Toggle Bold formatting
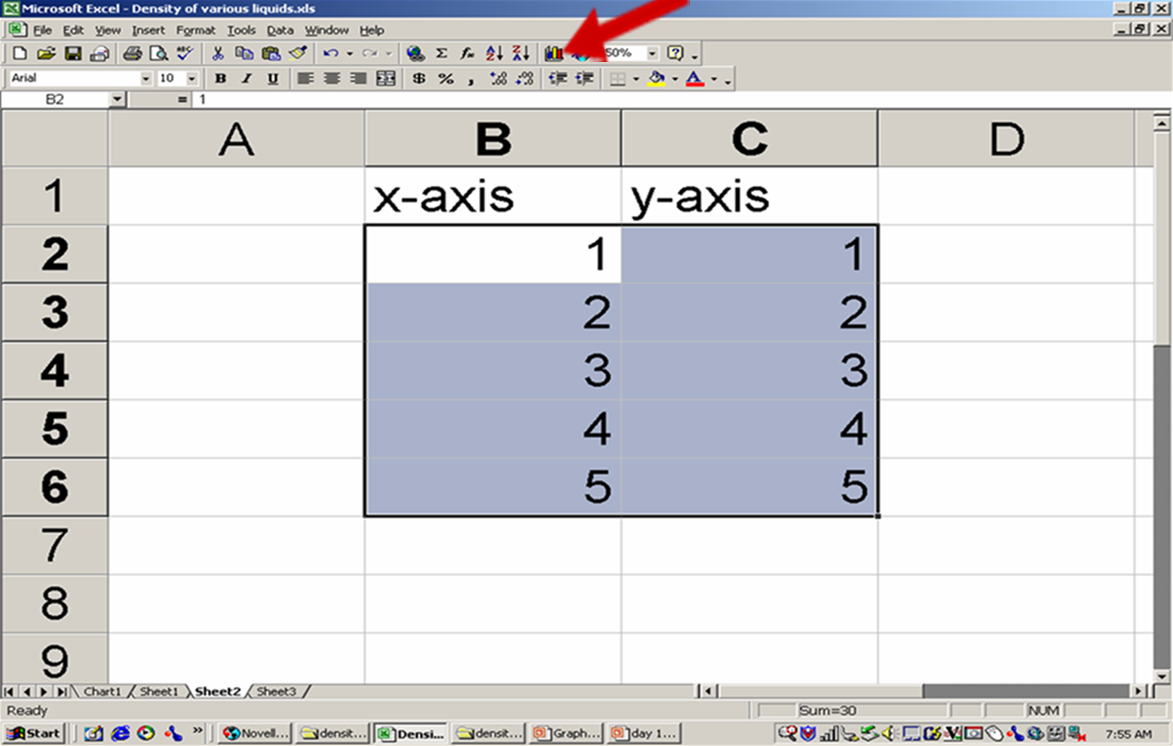1173x746 pixels. [221, 78]
